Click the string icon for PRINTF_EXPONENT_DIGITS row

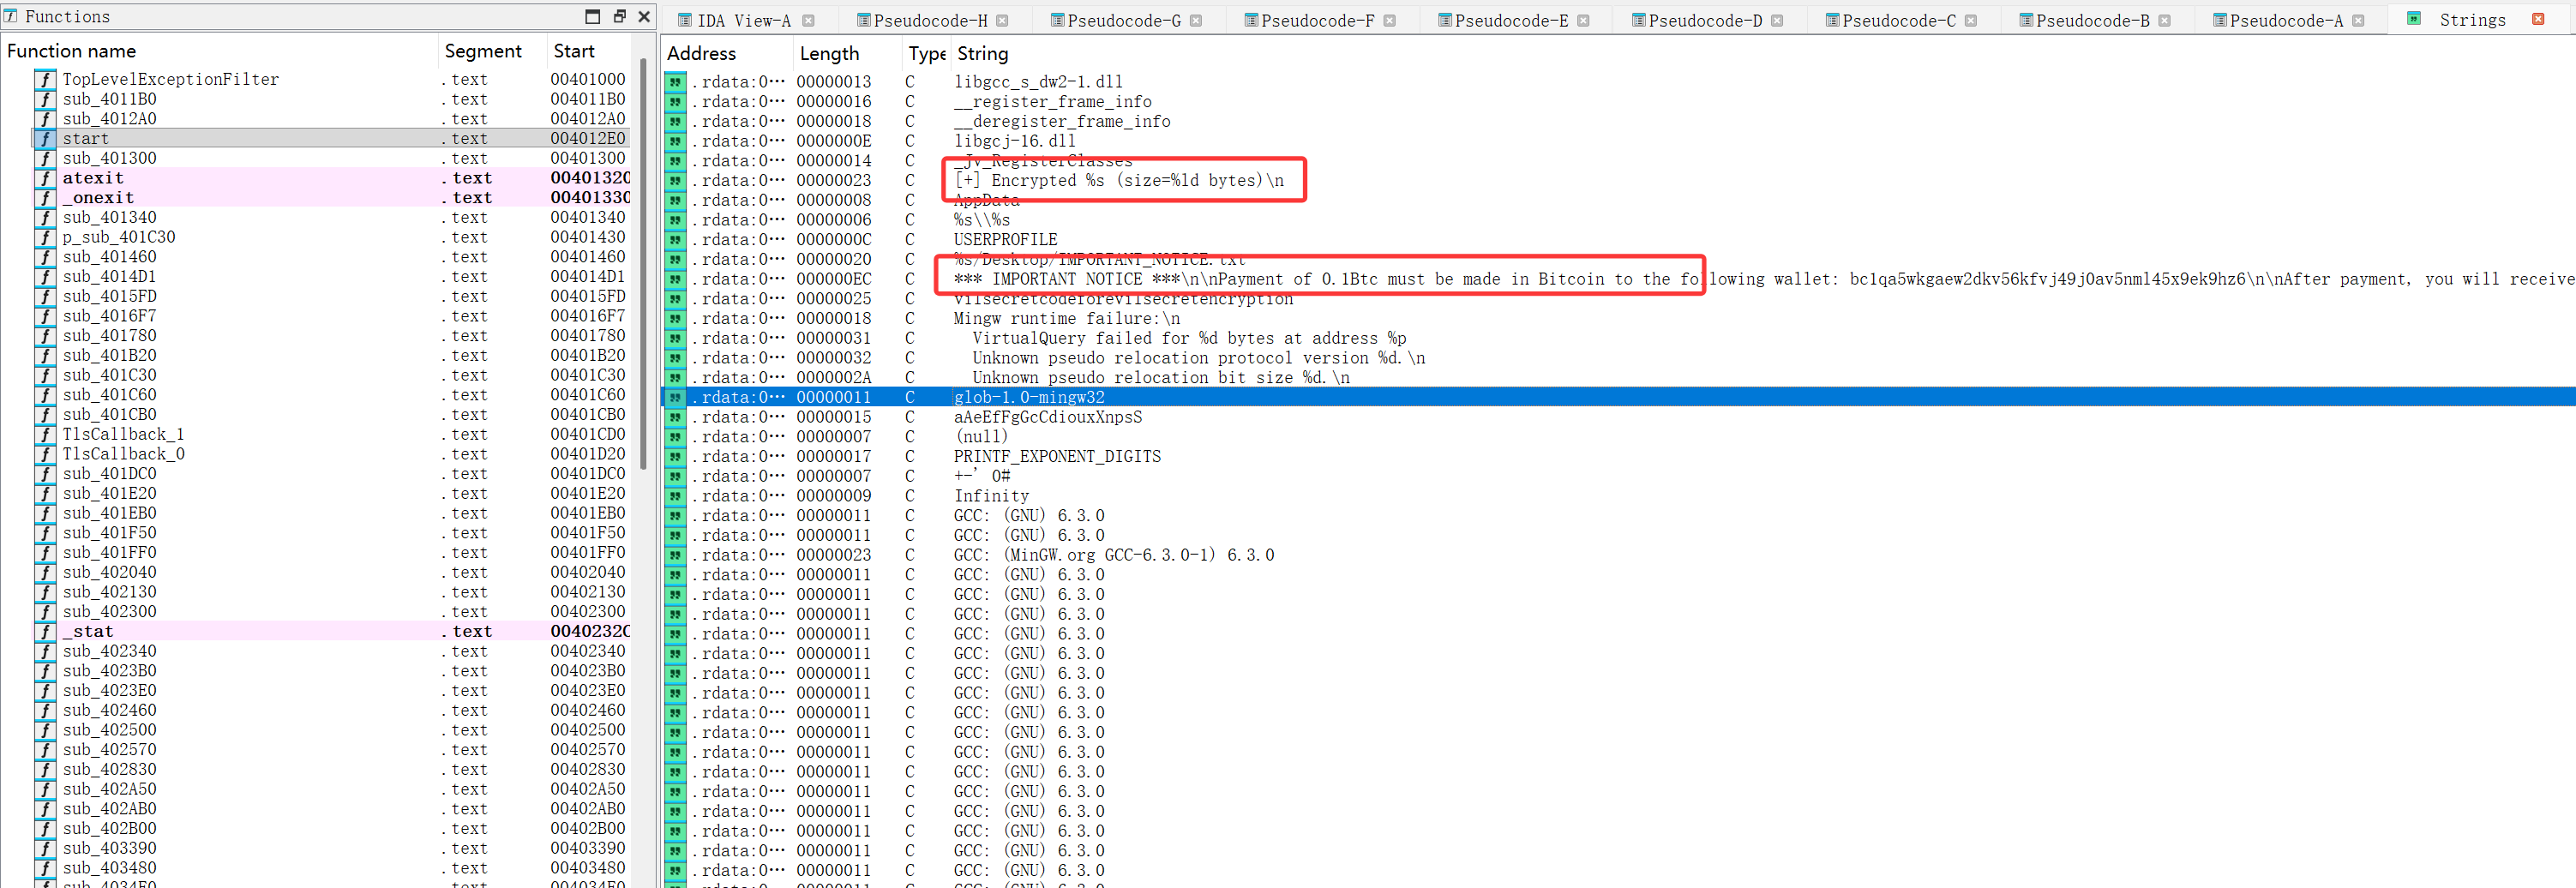click(x=676, y=456)
